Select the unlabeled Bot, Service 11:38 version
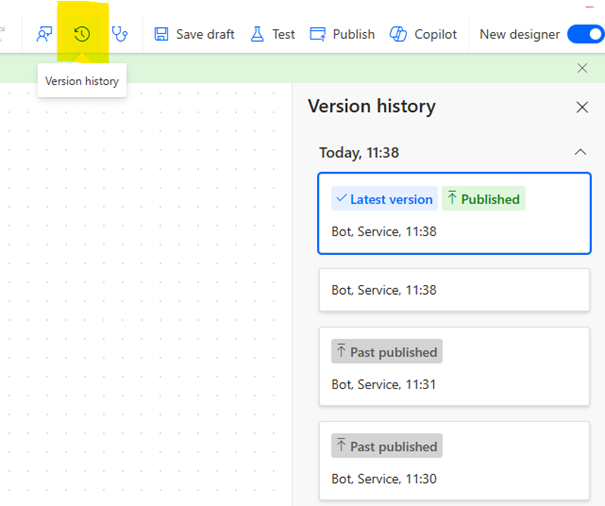This screenshot has width=605, height=506. tap(454, 290)
